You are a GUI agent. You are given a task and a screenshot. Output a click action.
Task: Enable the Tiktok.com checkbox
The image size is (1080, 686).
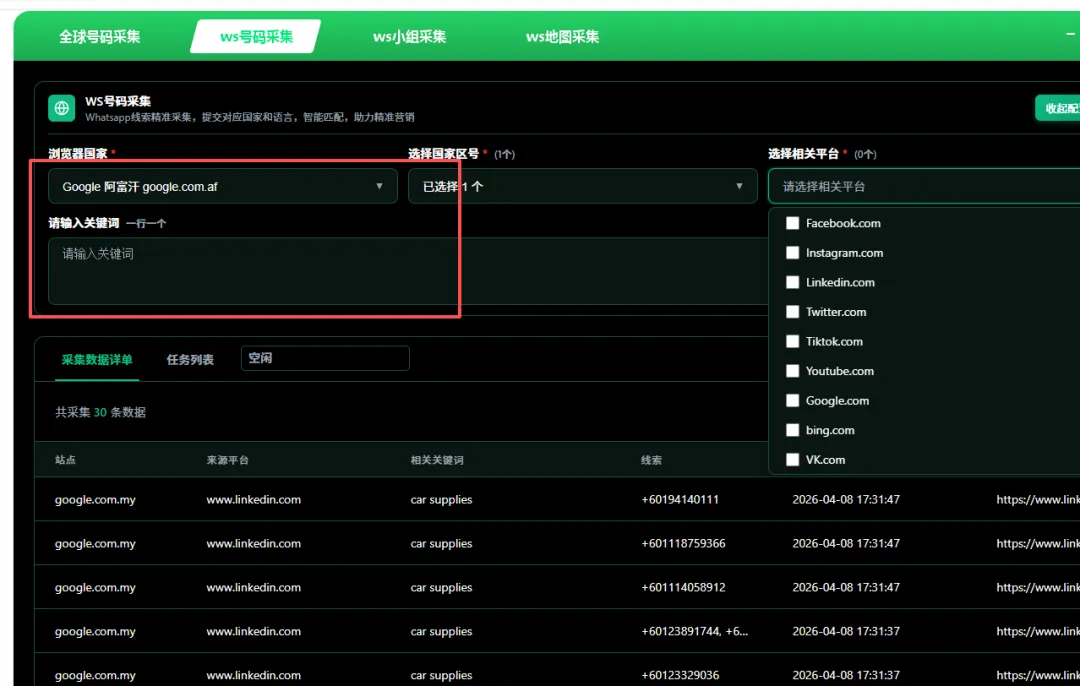click(x=793, y=341)
